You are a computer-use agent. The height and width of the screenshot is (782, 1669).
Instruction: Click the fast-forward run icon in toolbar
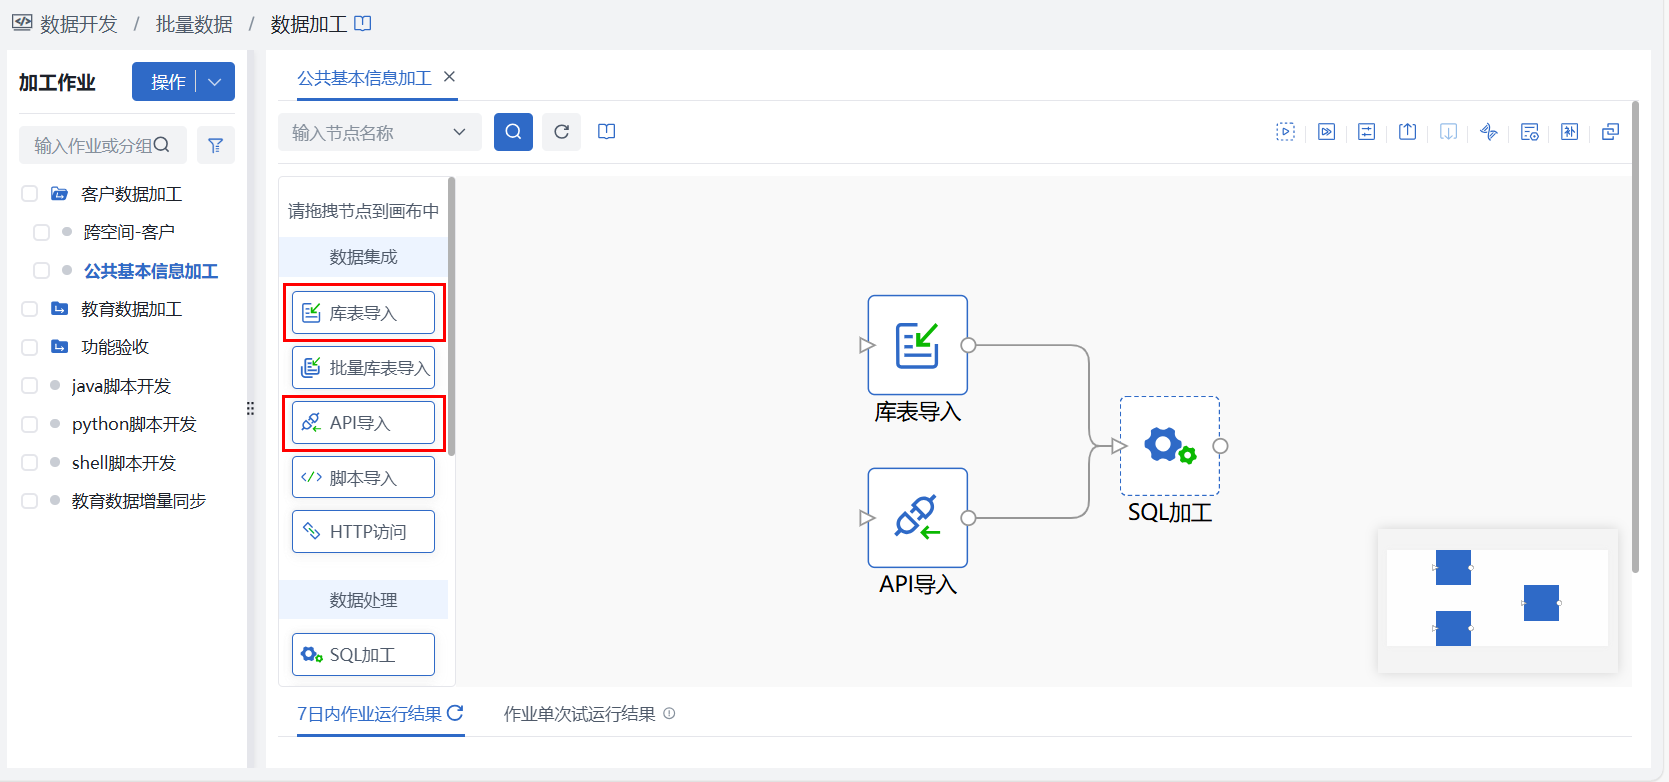1326,132
